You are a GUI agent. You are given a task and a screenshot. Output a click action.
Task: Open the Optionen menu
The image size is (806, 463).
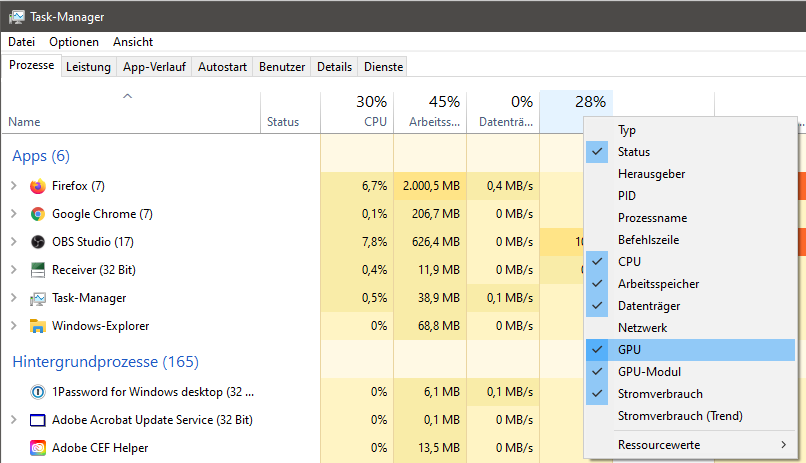click(74, 42)
